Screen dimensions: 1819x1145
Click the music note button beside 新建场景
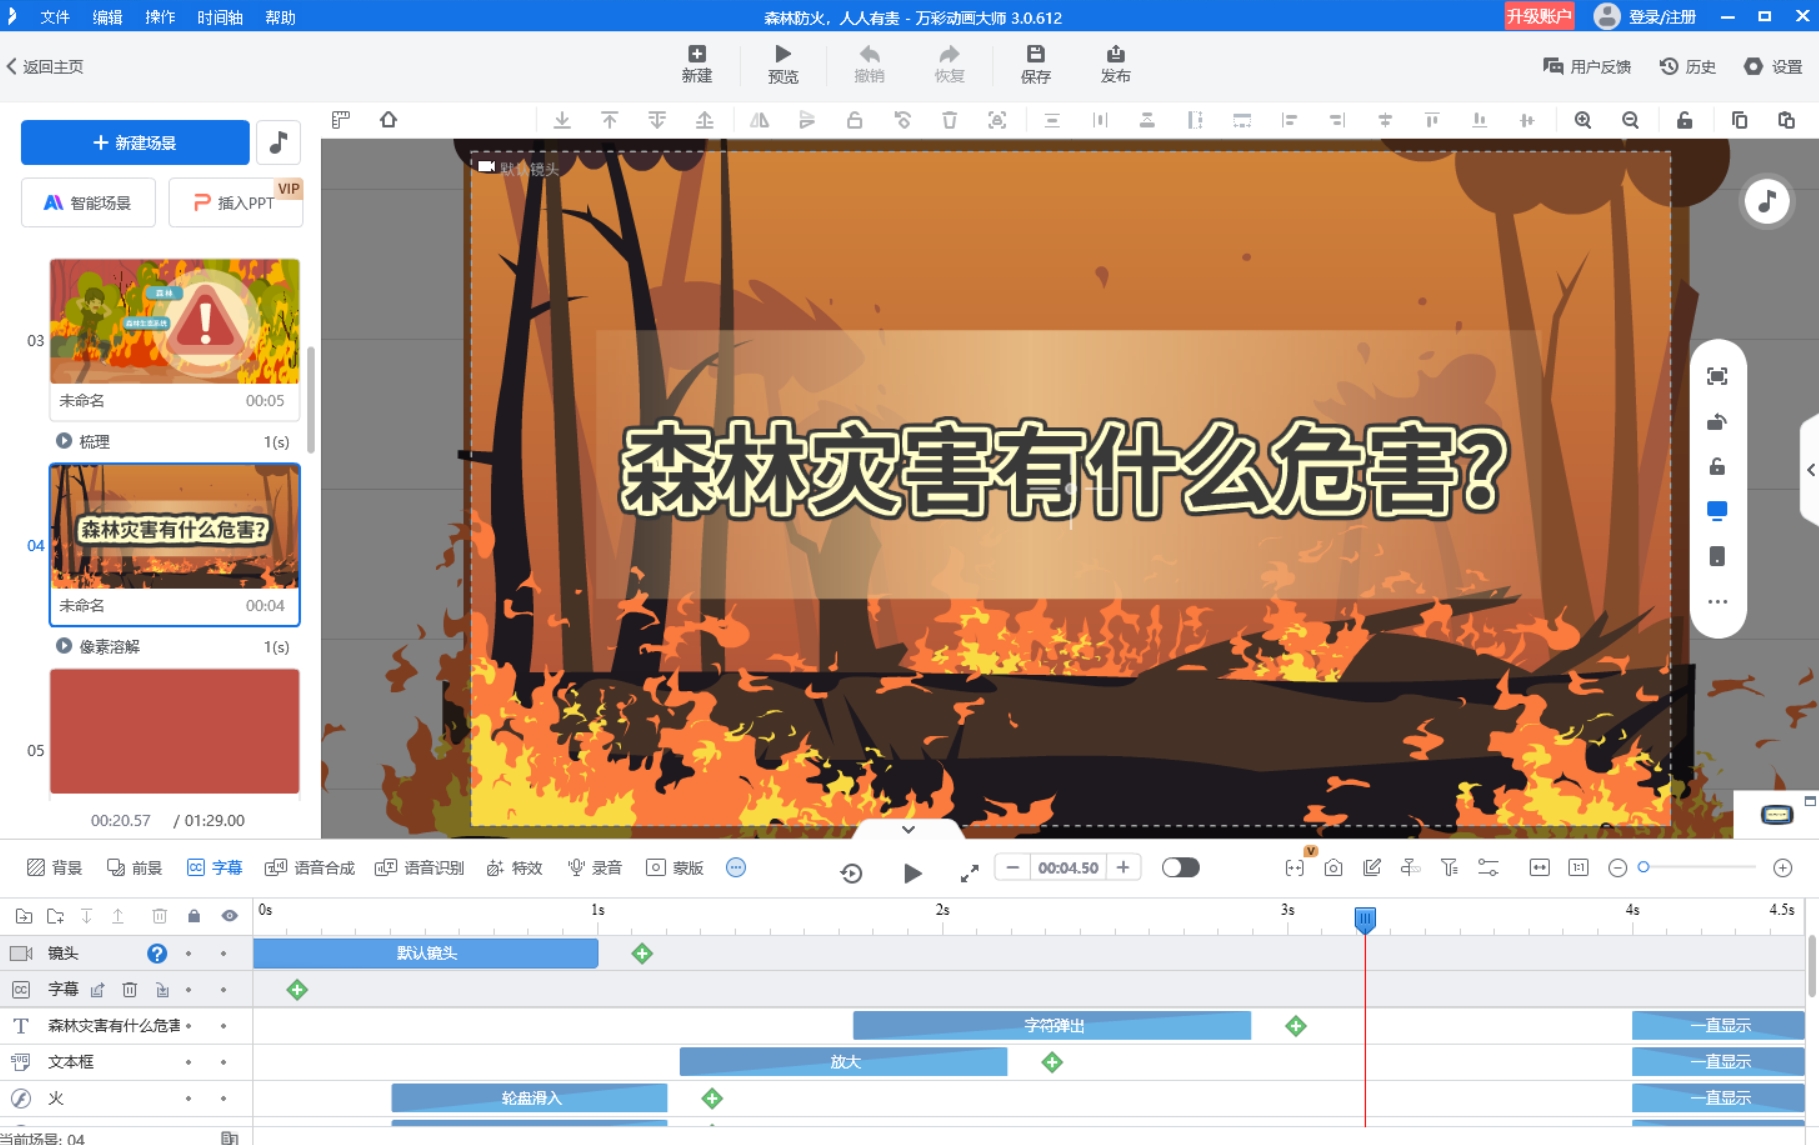[279, 143]
